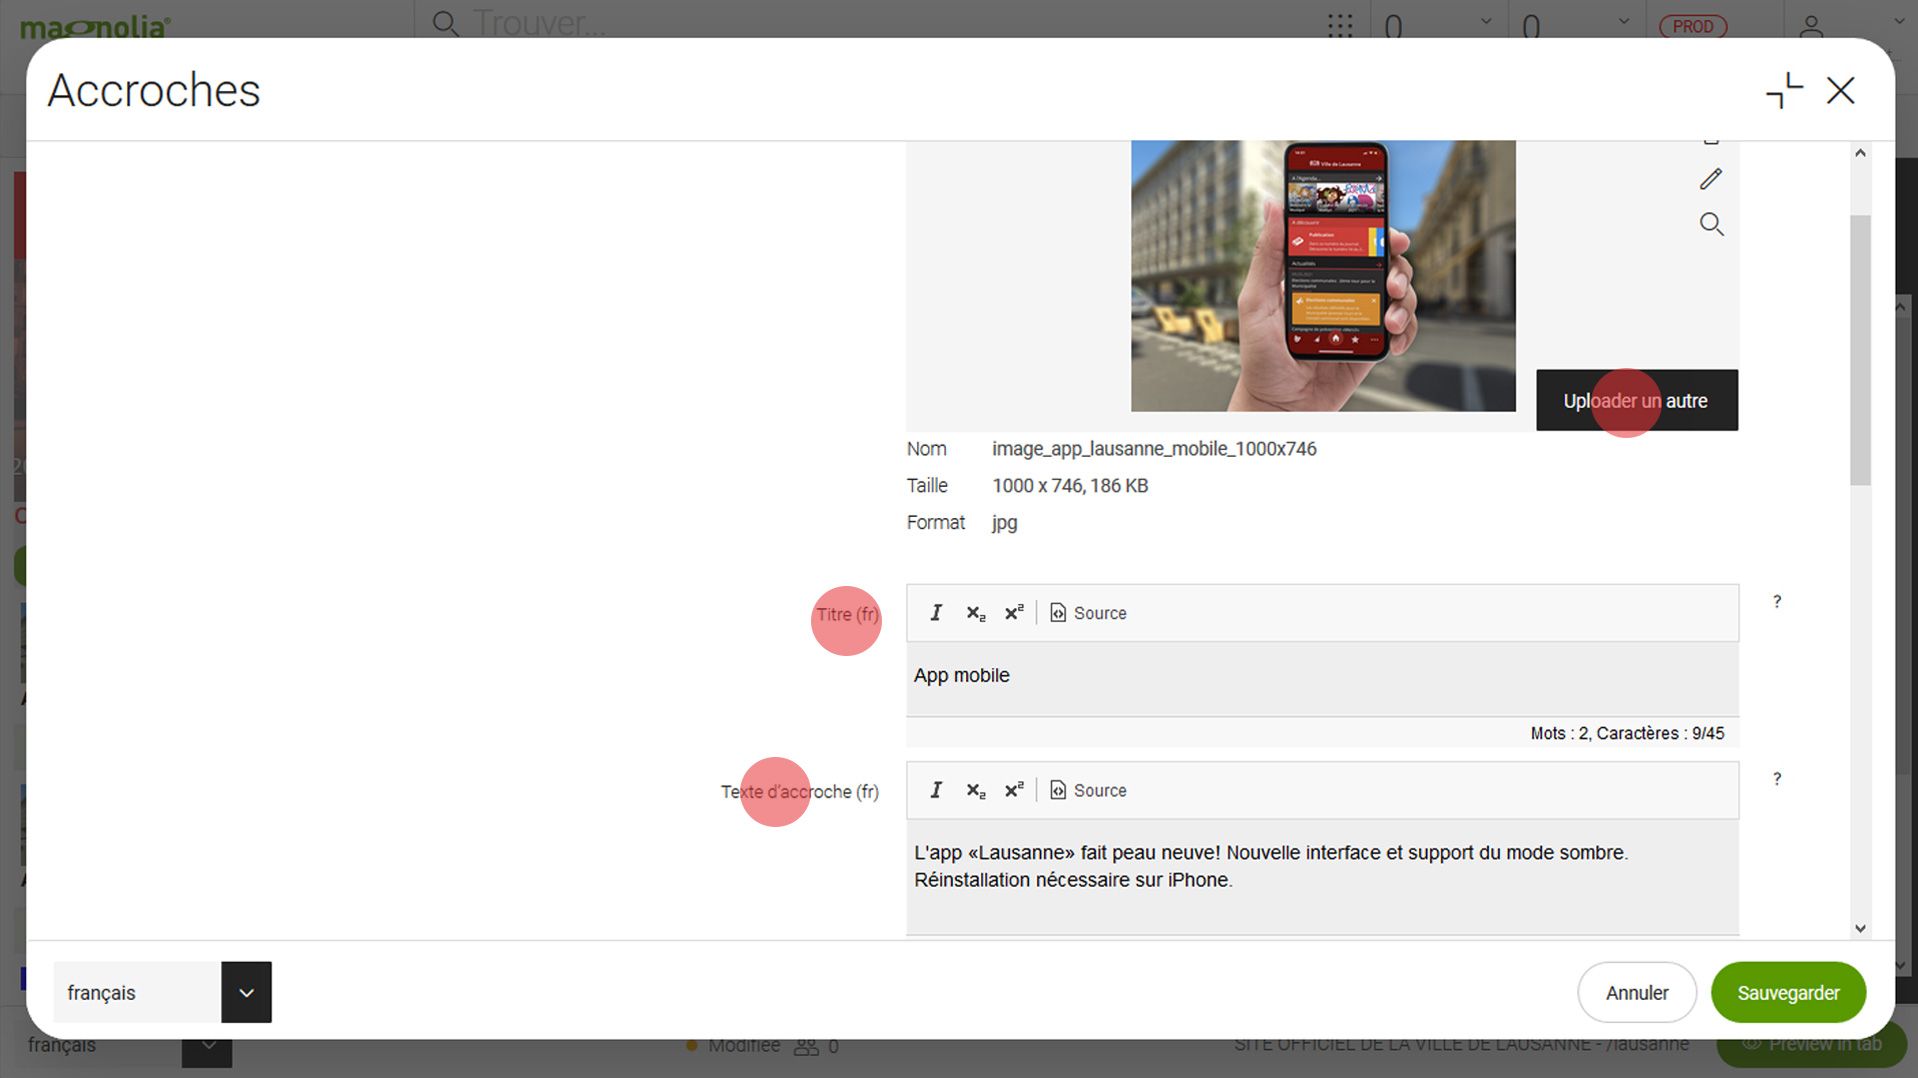Apply italic in the Titre (fr) editor
The image size is (1918, 1078).
point(936,613)
